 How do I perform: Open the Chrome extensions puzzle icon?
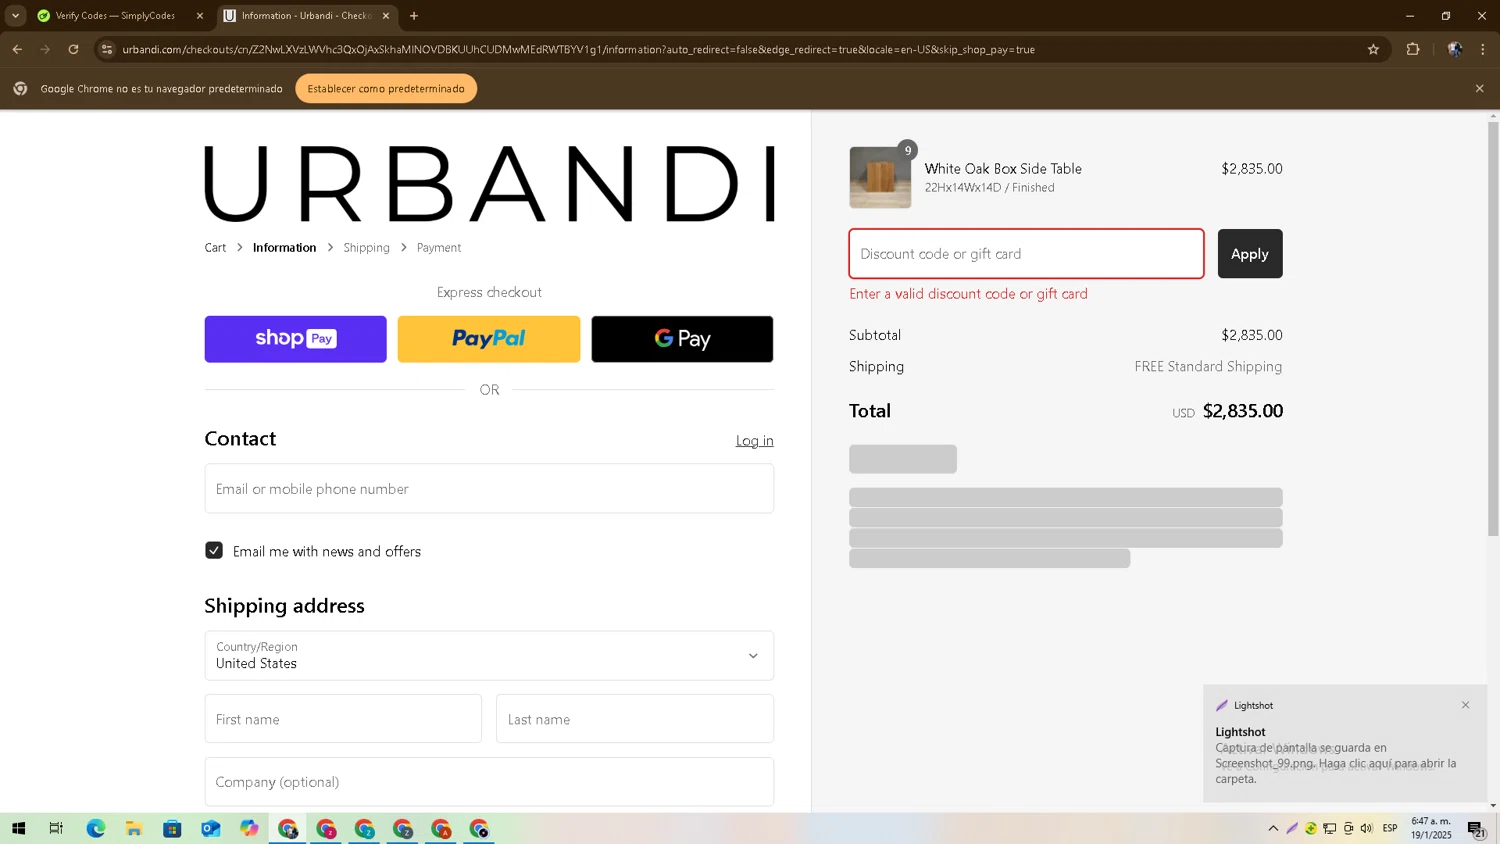tap(1413, 49)
